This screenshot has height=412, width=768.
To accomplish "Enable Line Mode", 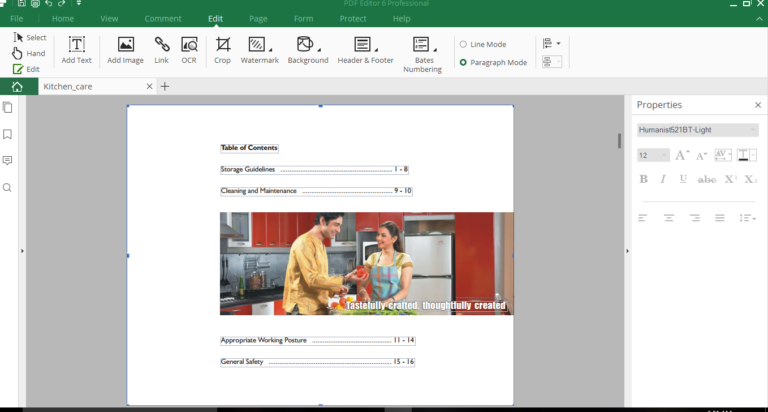I will (x=482, y=44).
